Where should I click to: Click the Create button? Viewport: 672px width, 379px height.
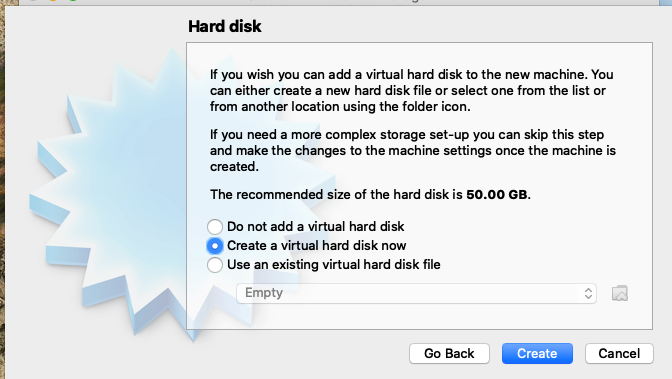(x=537, y=353)
